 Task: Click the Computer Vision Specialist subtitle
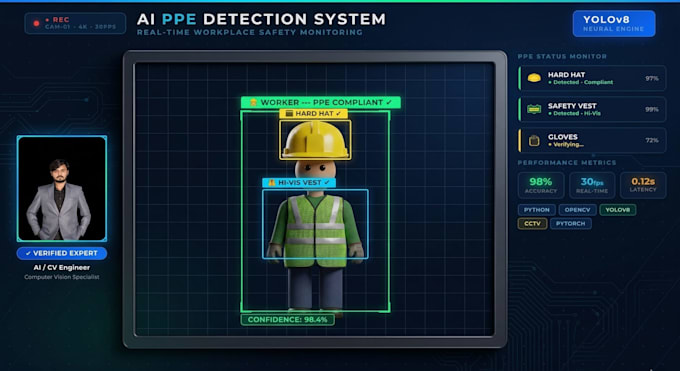[x=62, y=277]
